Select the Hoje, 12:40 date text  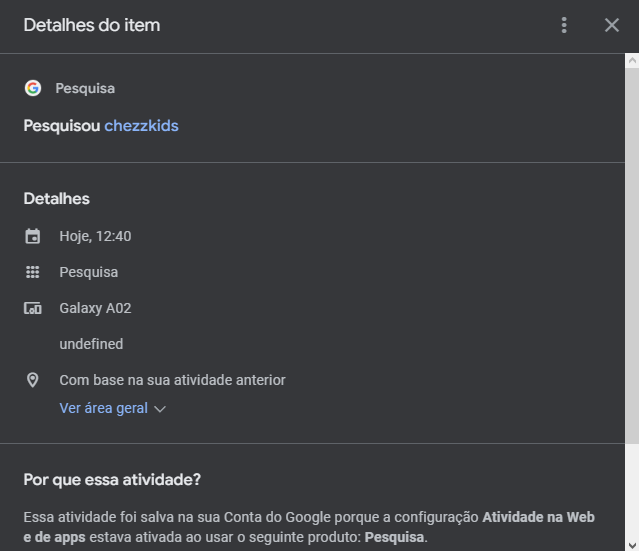[x=95, y=236]
